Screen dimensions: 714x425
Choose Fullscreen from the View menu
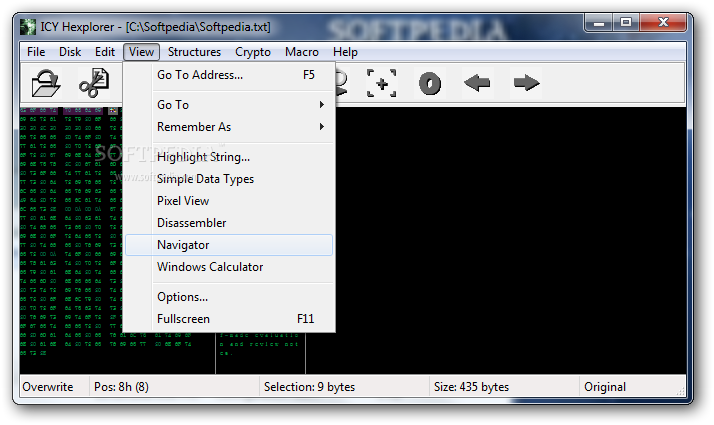(x=229, y=319)
